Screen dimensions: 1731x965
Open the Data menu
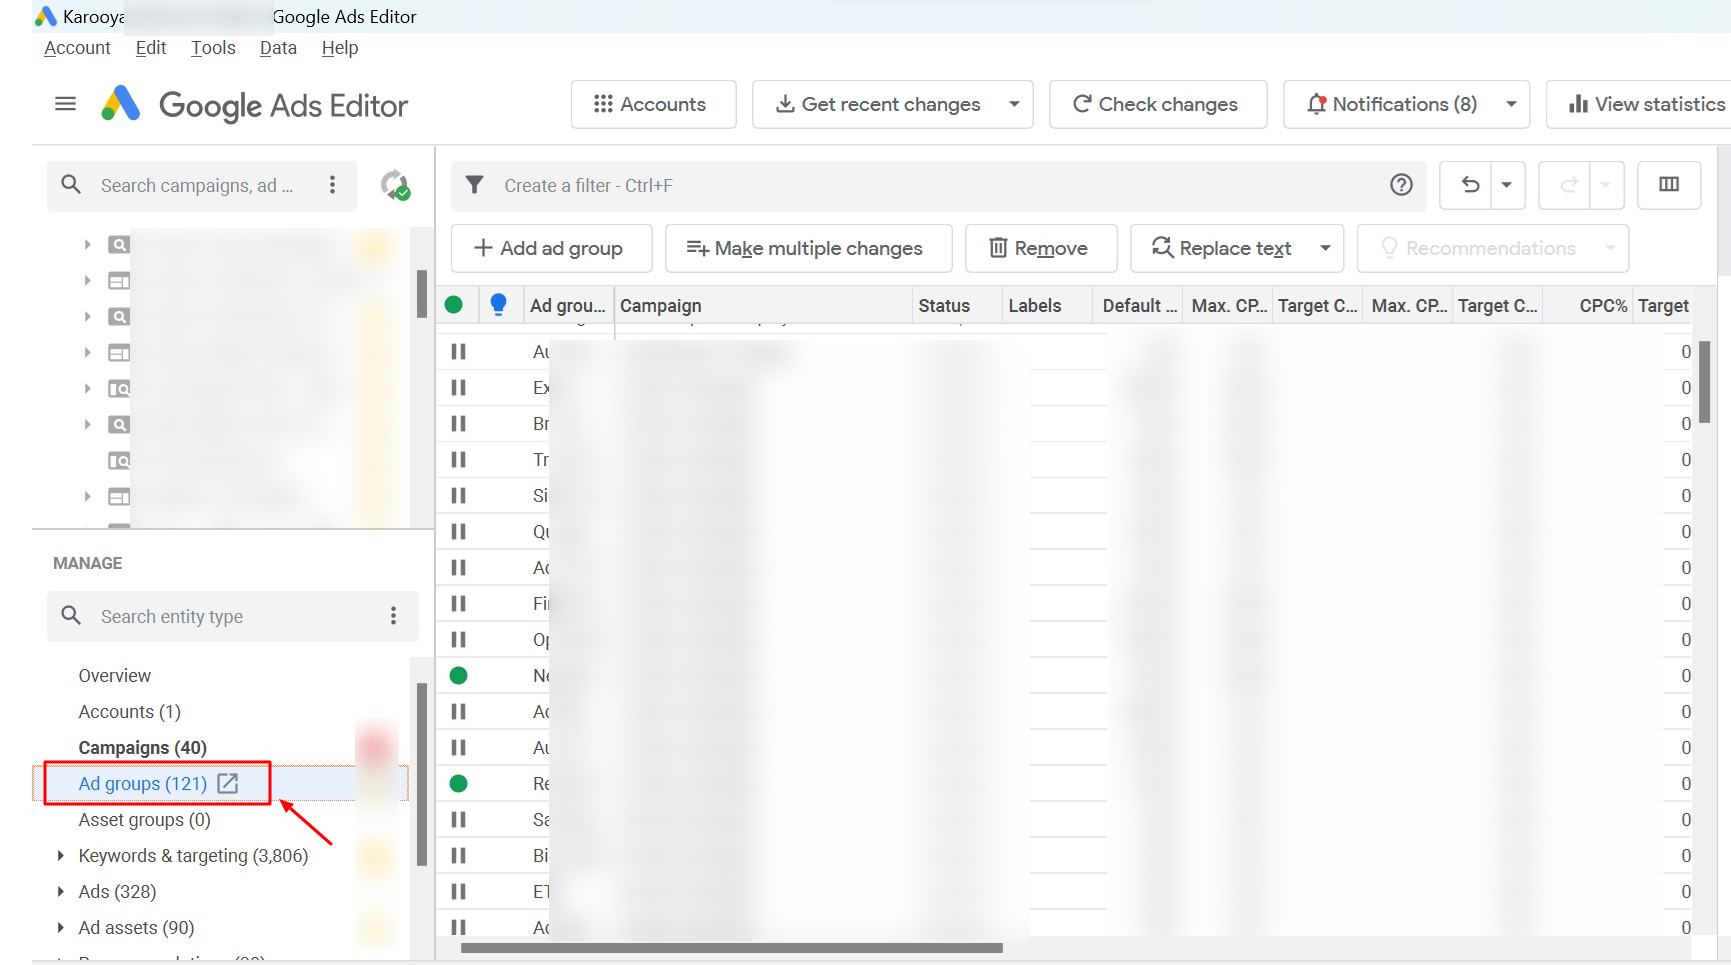278,48
